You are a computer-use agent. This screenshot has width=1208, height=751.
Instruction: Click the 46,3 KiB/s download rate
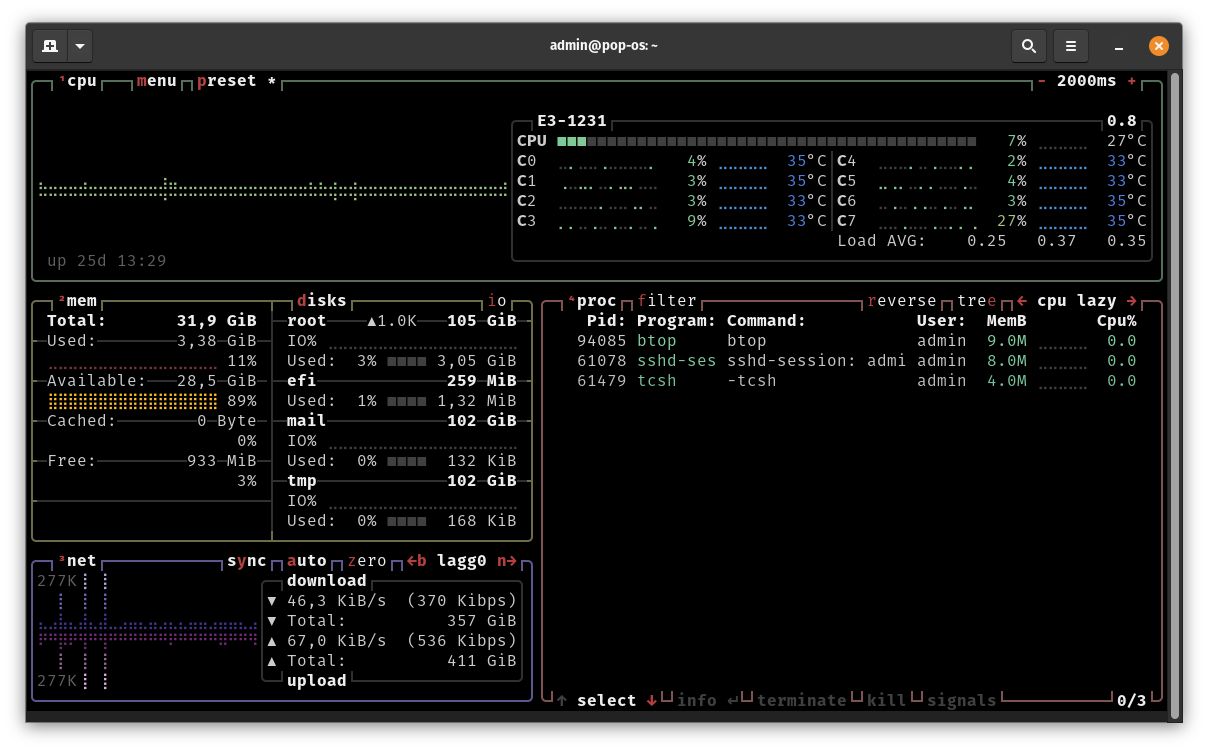337,601
